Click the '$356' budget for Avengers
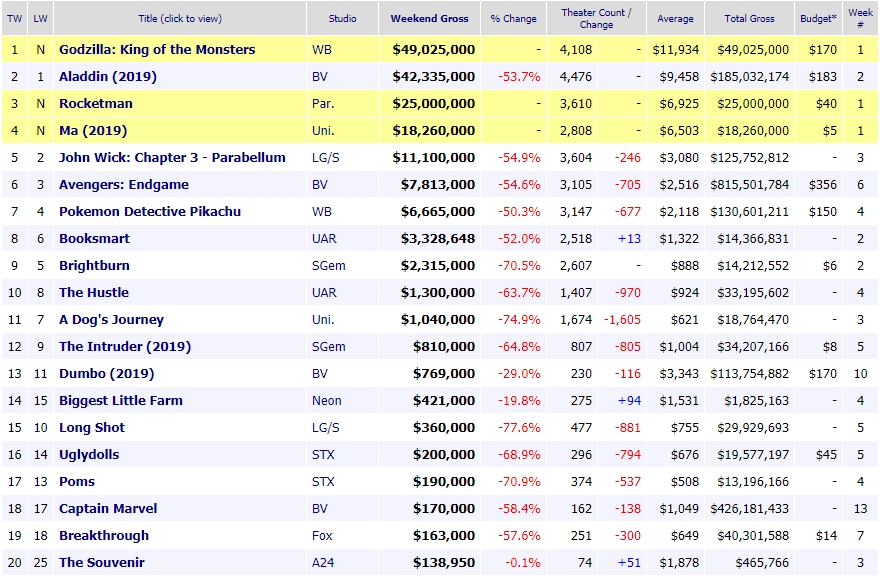This screenshot has width=880, height=576. point(823,184)
